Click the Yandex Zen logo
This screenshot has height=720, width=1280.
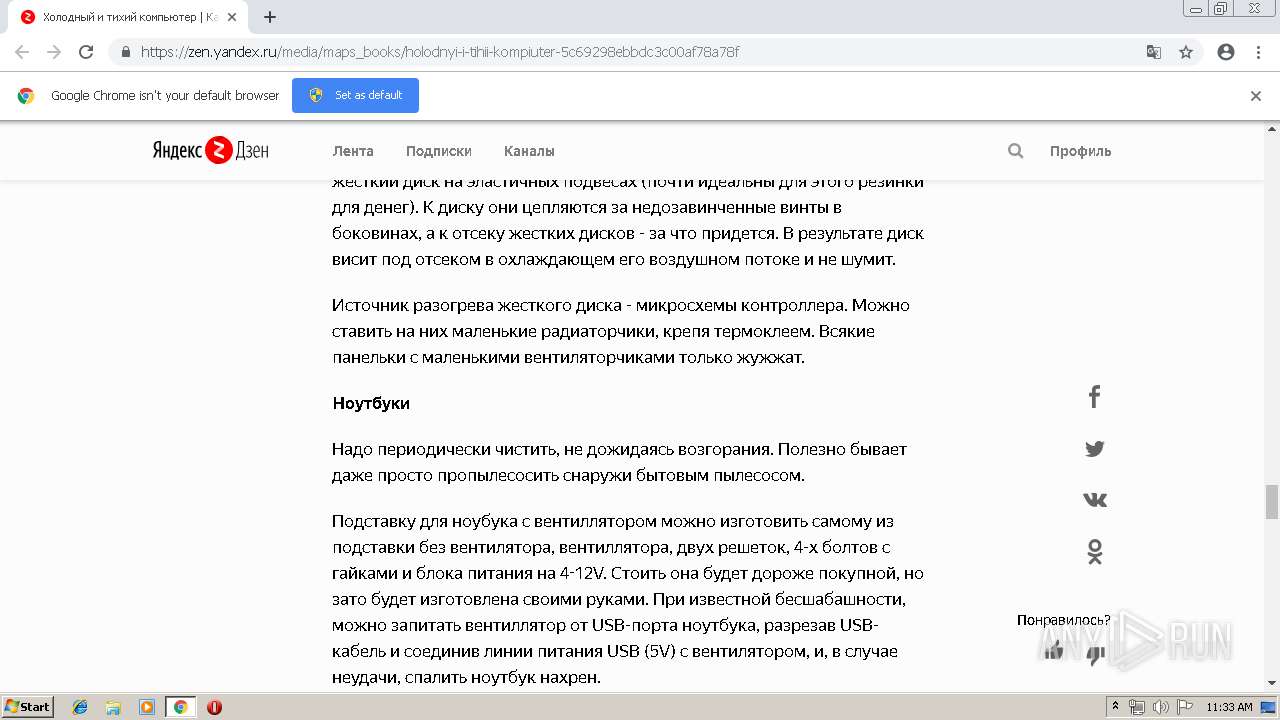211,150
